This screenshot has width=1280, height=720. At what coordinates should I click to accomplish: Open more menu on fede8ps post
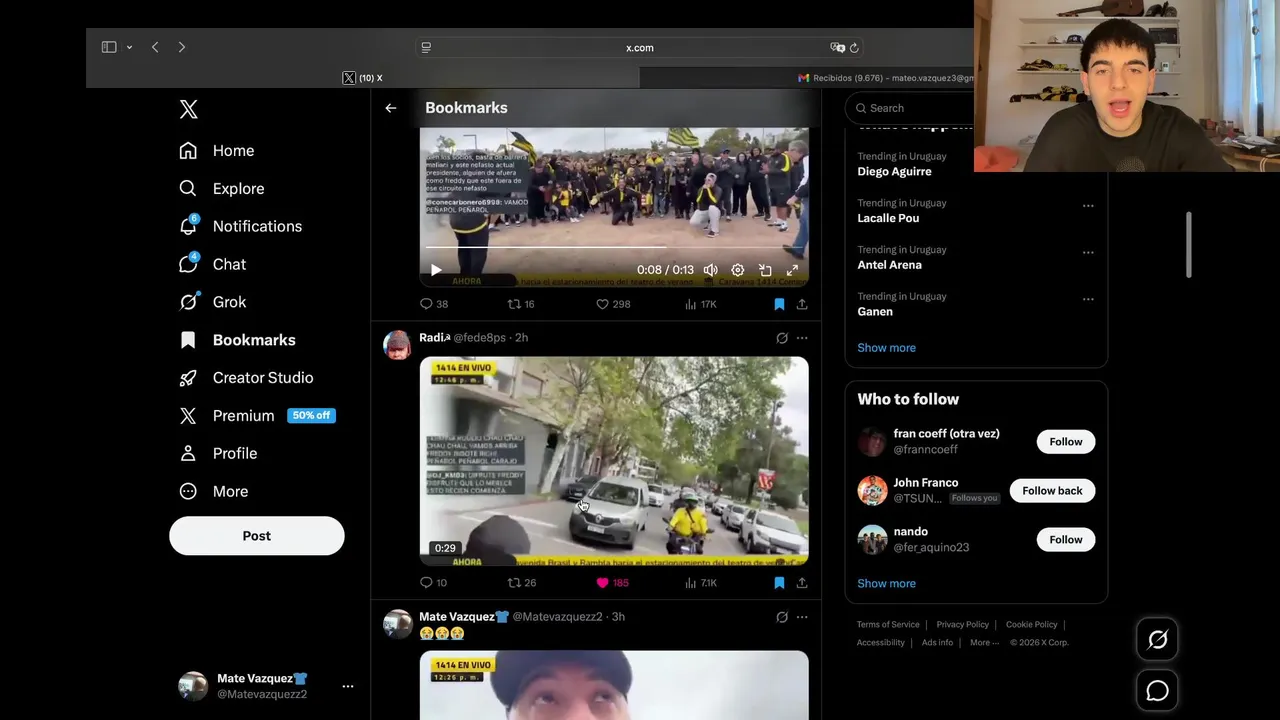click(802, 338)
